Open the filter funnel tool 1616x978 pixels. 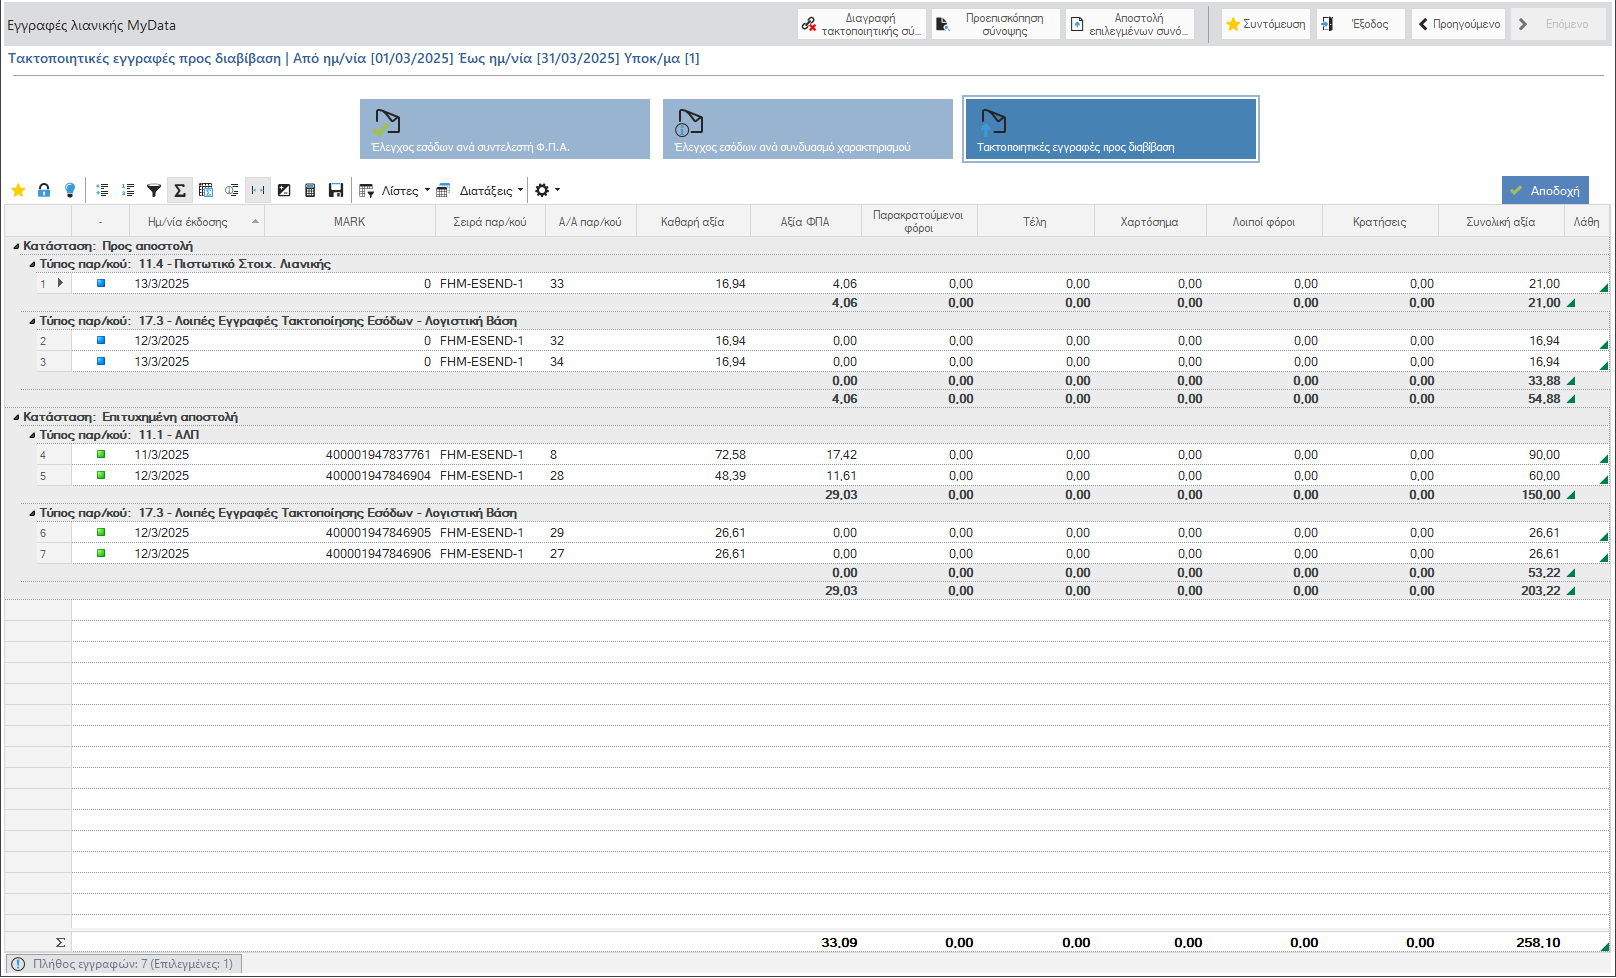pyautogui.click(x=154, y=190)
